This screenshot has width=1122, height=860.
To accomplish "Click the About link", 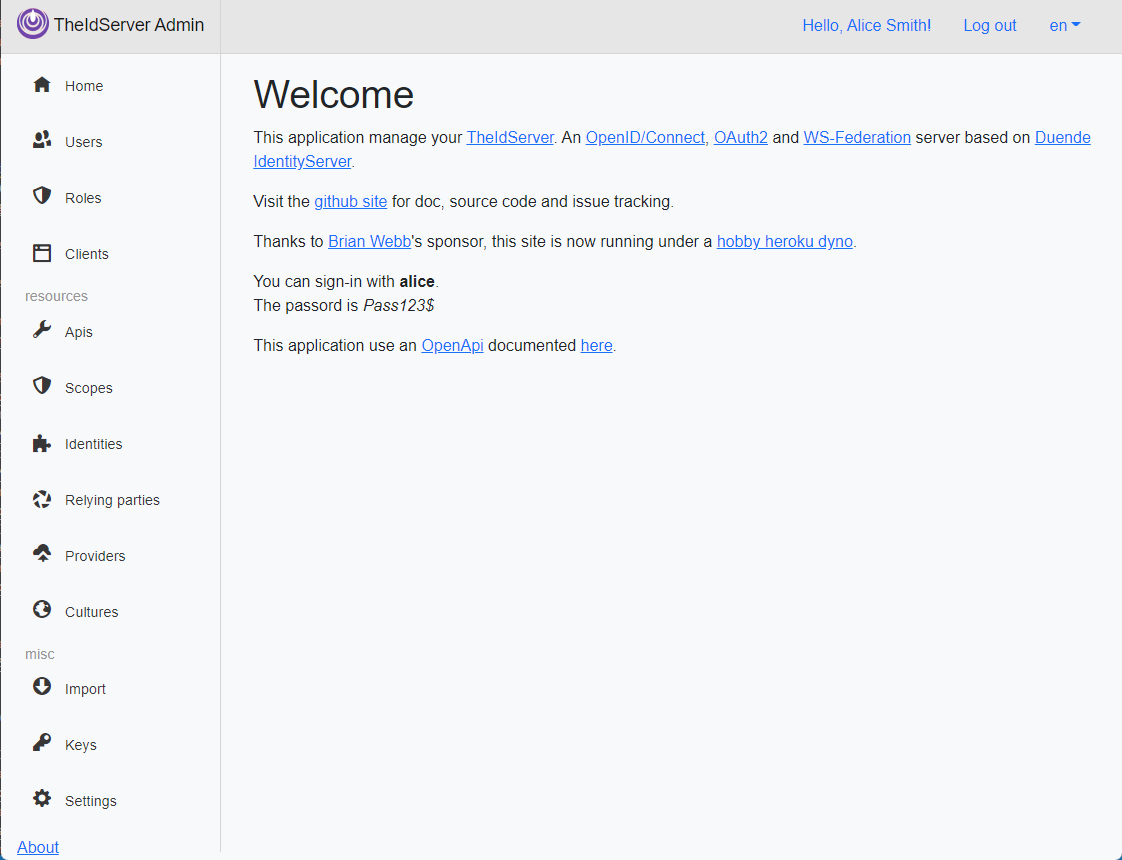I will [x=38, y=847].
